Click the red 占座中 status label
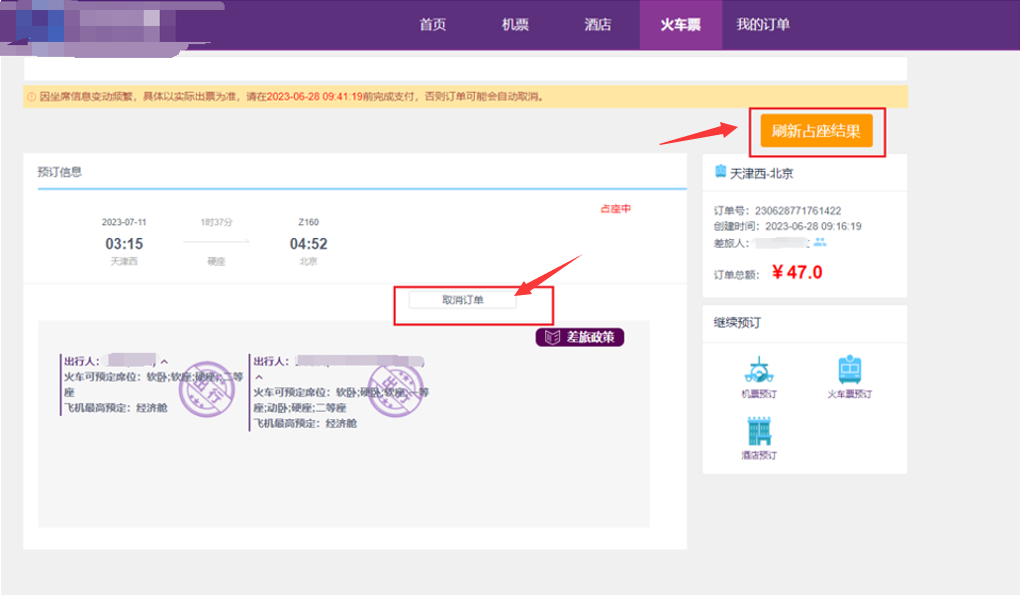The width and height of the screenshot is (1020, 595). (615, 209)
